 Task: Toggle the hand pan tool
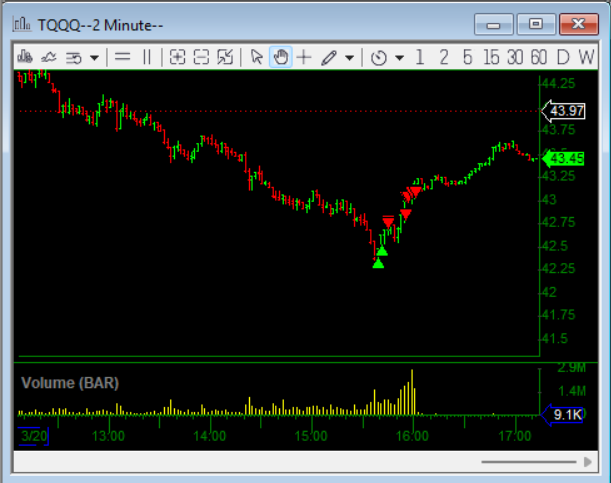281,57
